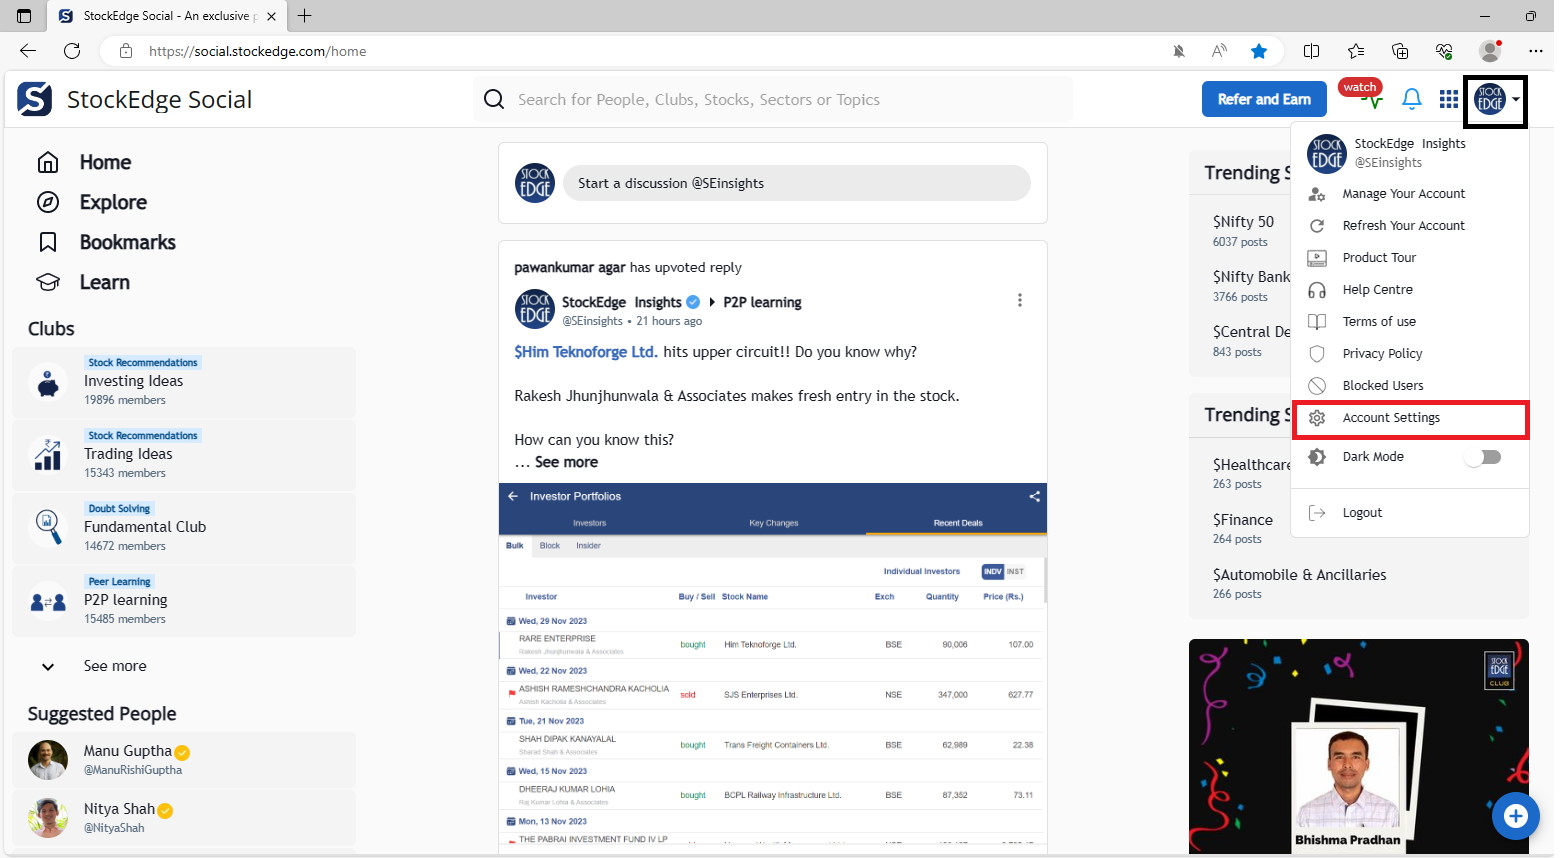Collapse the profile dropdown arrow
1560x858 pixels.
pos(1516,99)
